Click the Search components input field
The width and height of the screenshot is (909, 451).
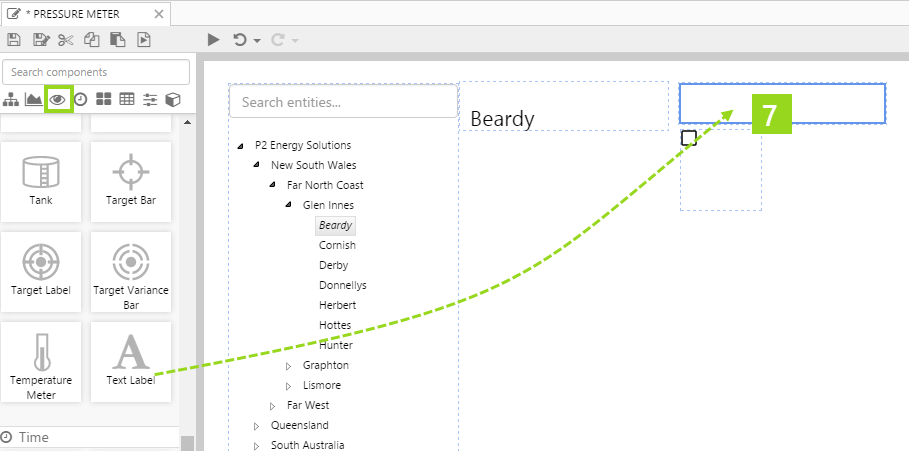(96, 72)
